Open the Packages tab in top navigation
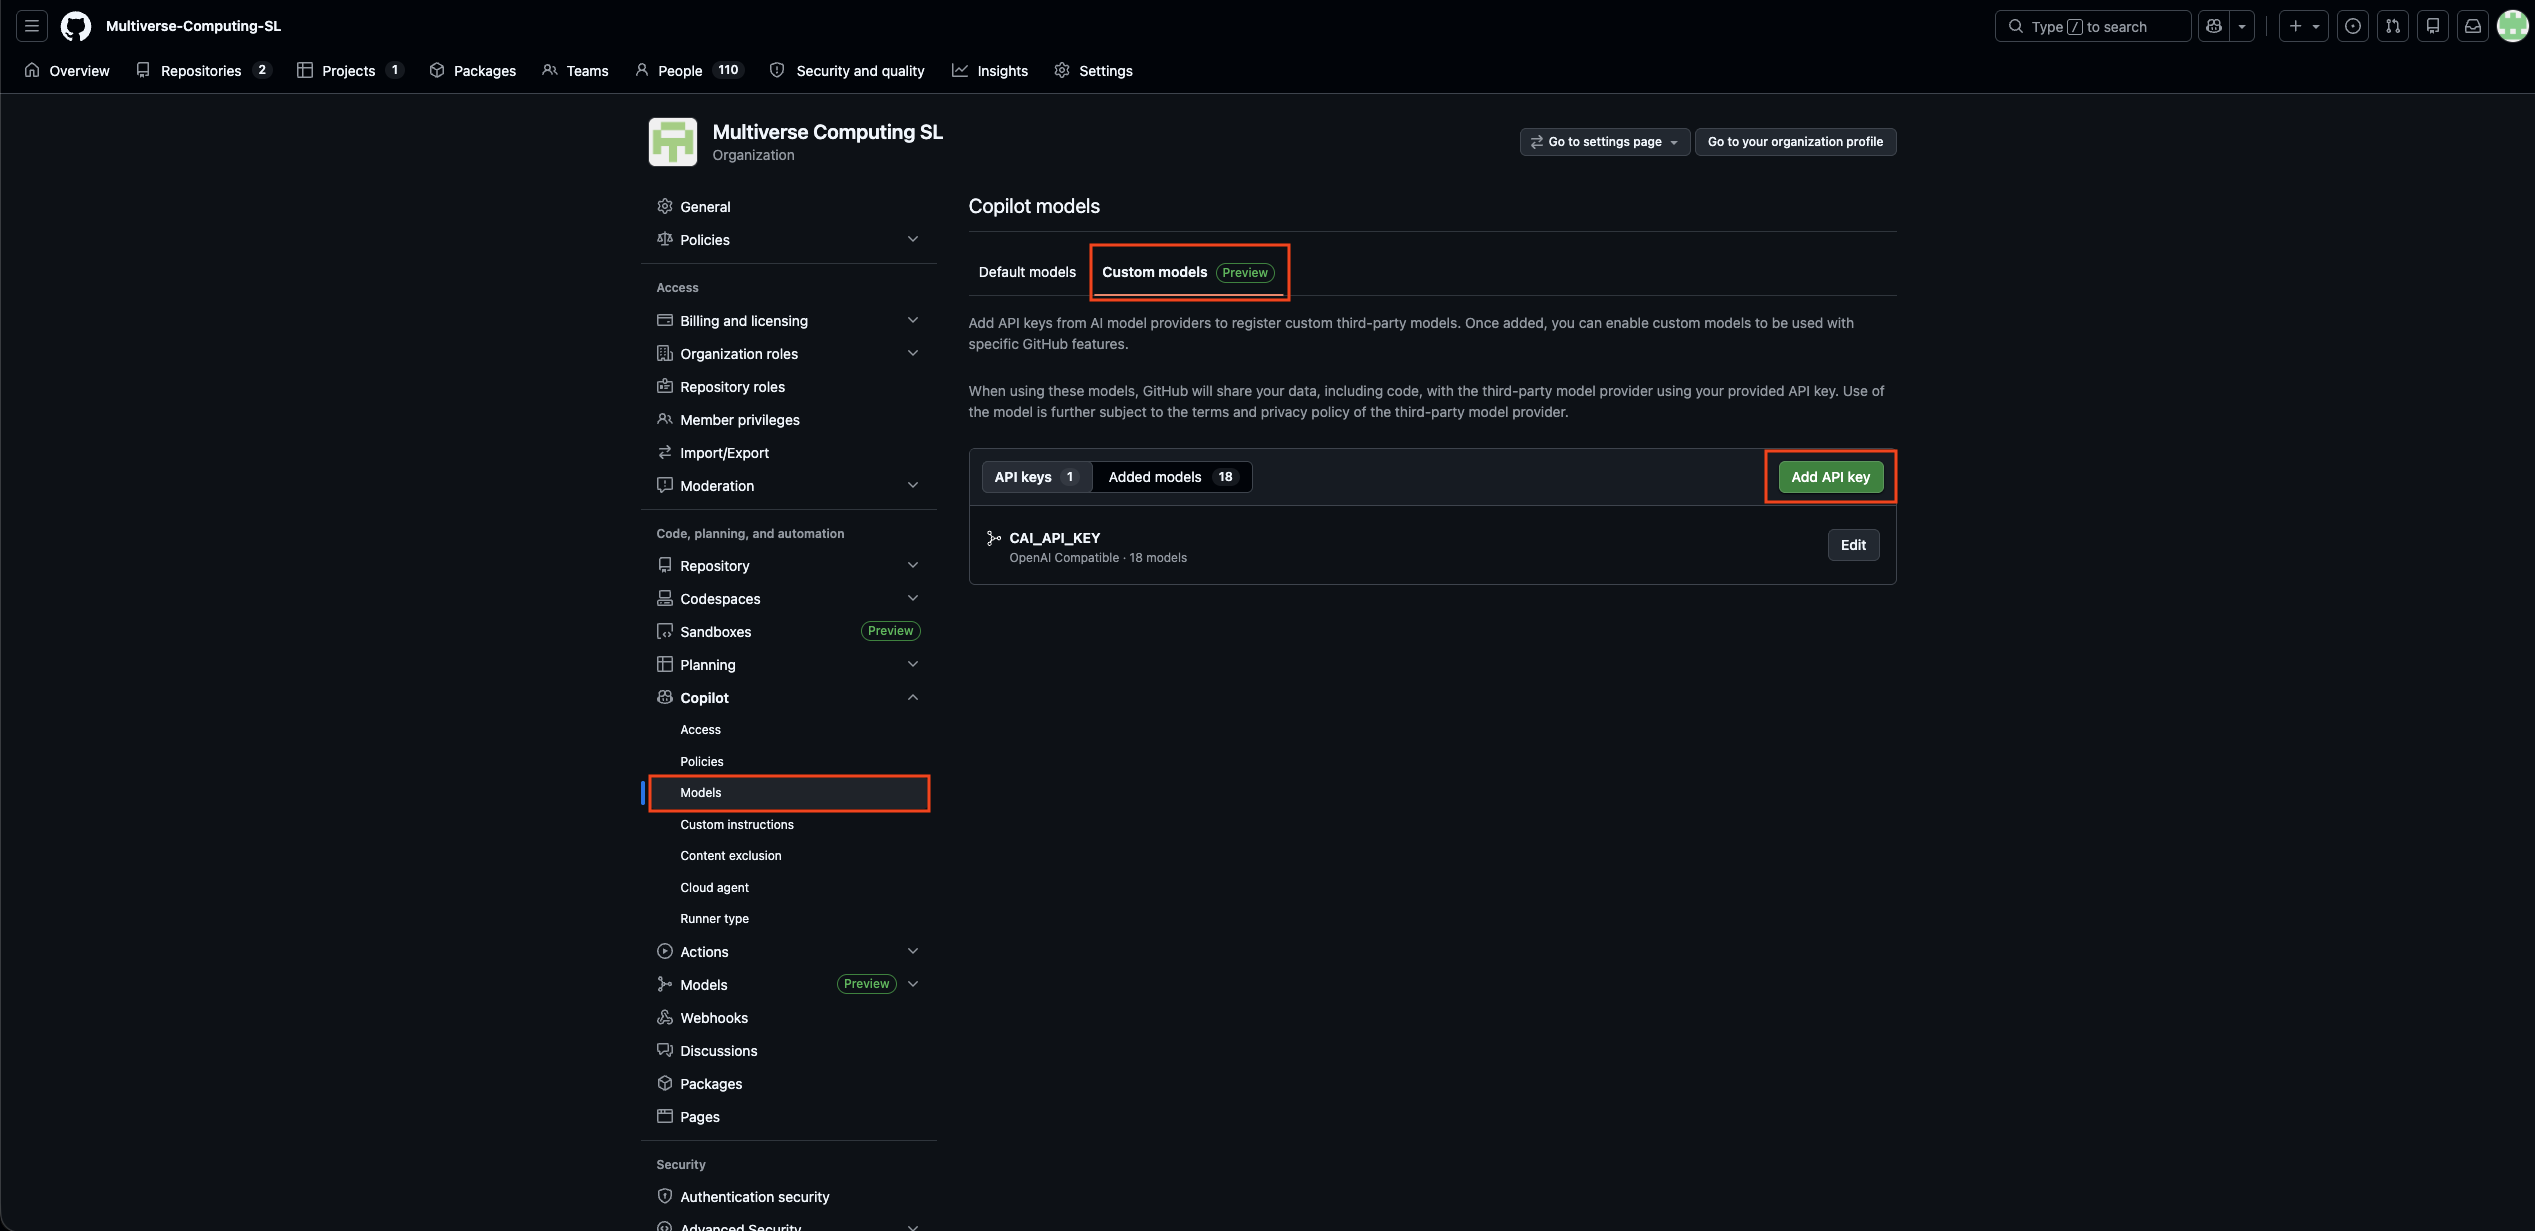Viewport: 2535px width, 1231px height. click(473, 70)
